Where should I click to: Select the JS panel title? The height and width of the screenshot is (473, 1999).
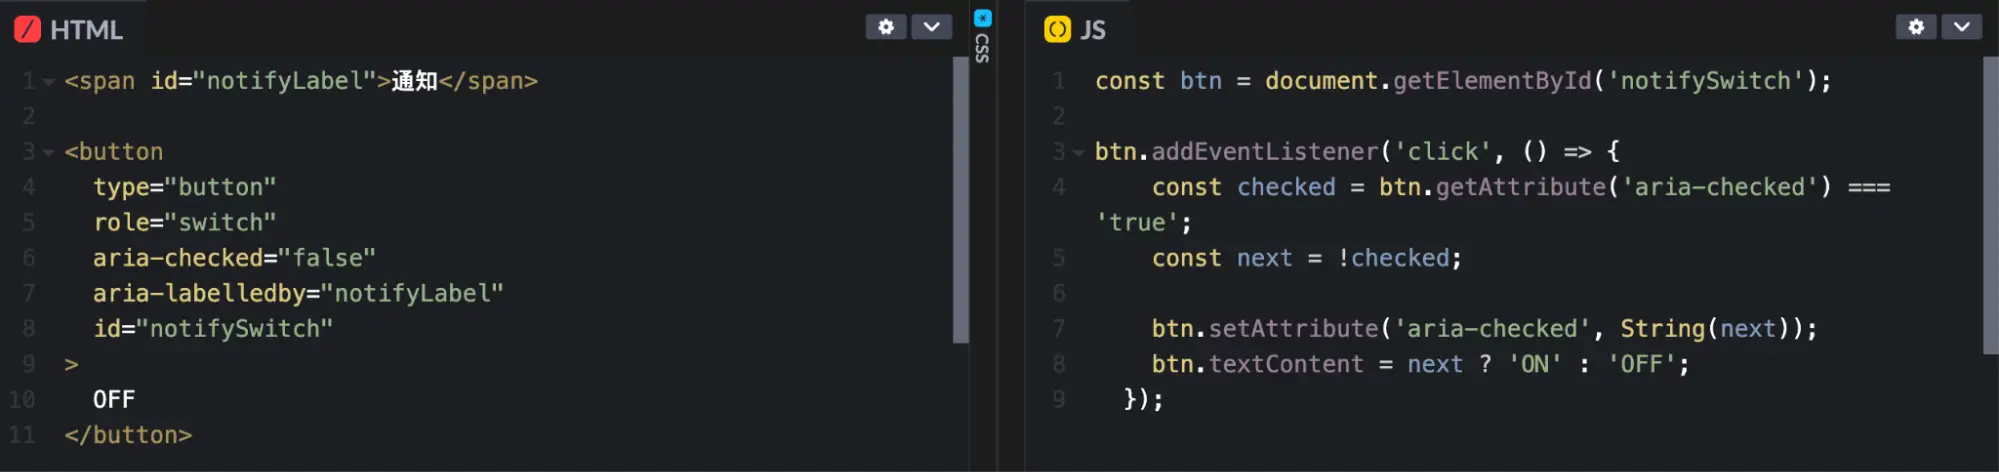pos(1093,30)
